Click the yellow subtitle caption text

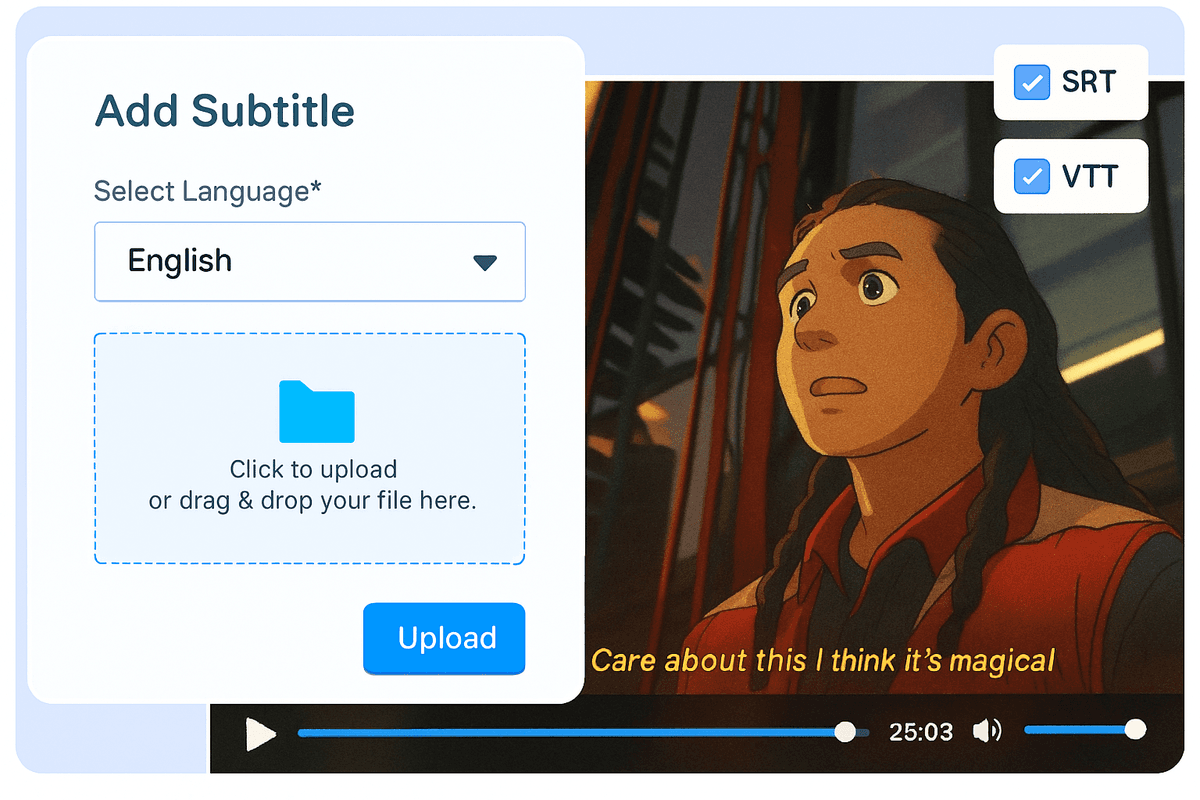[823, 660]
